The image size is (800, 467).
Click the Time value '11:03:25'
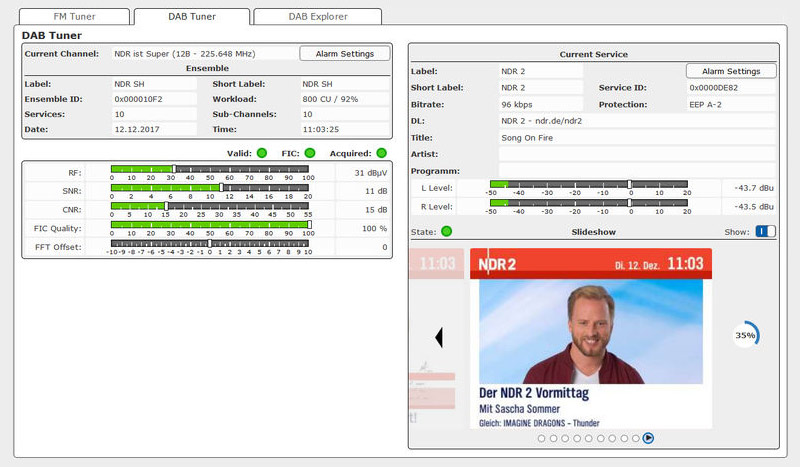pyautogui.click(x=345, y=129)
